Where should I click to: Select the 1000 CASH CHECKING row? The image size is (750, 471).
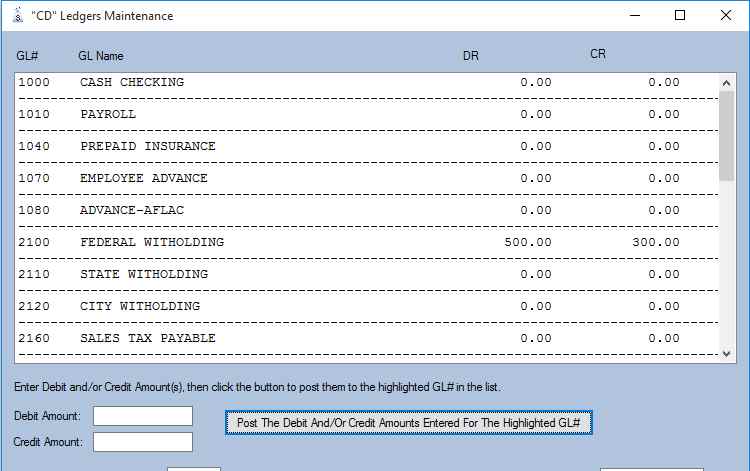click(367, 82)
